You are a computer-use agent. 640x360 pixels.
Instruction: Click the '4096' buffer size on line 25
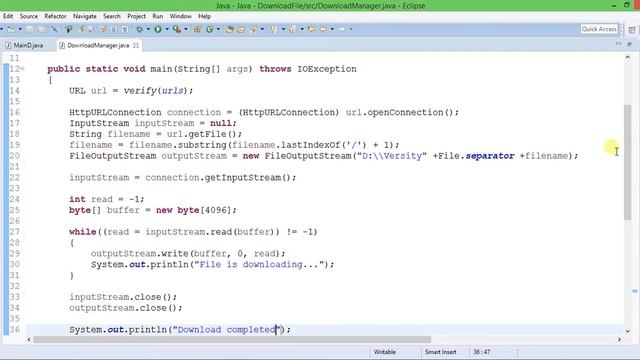pyautogui.click(x=216, y=210)
